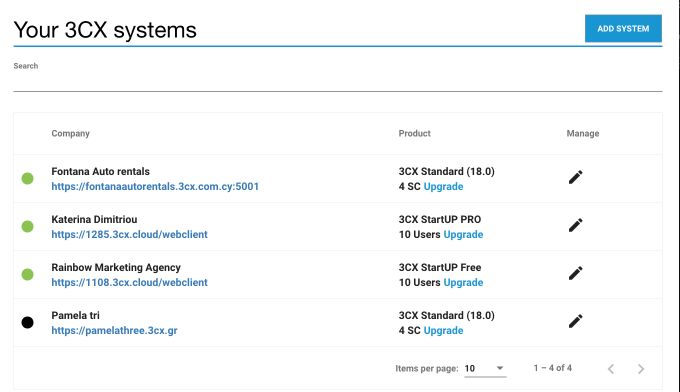This screenshot has height=392, width=680.
Task: Click Fontana Auto rentals green status dot
Action: coord(27,179)
